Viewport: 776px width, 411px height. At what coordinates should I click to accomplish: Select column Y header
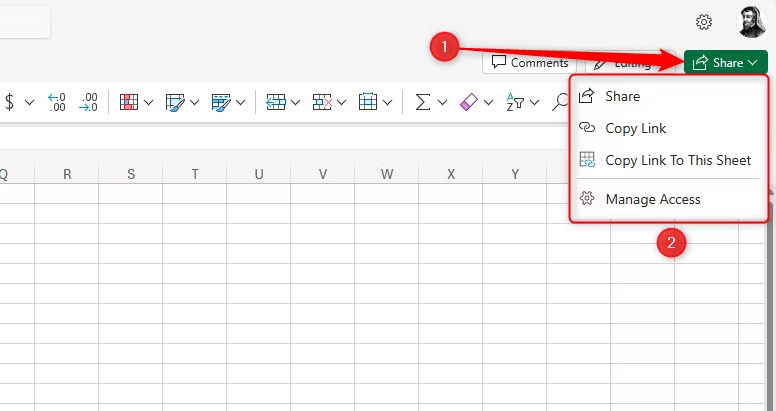click(x=515, y=174)
